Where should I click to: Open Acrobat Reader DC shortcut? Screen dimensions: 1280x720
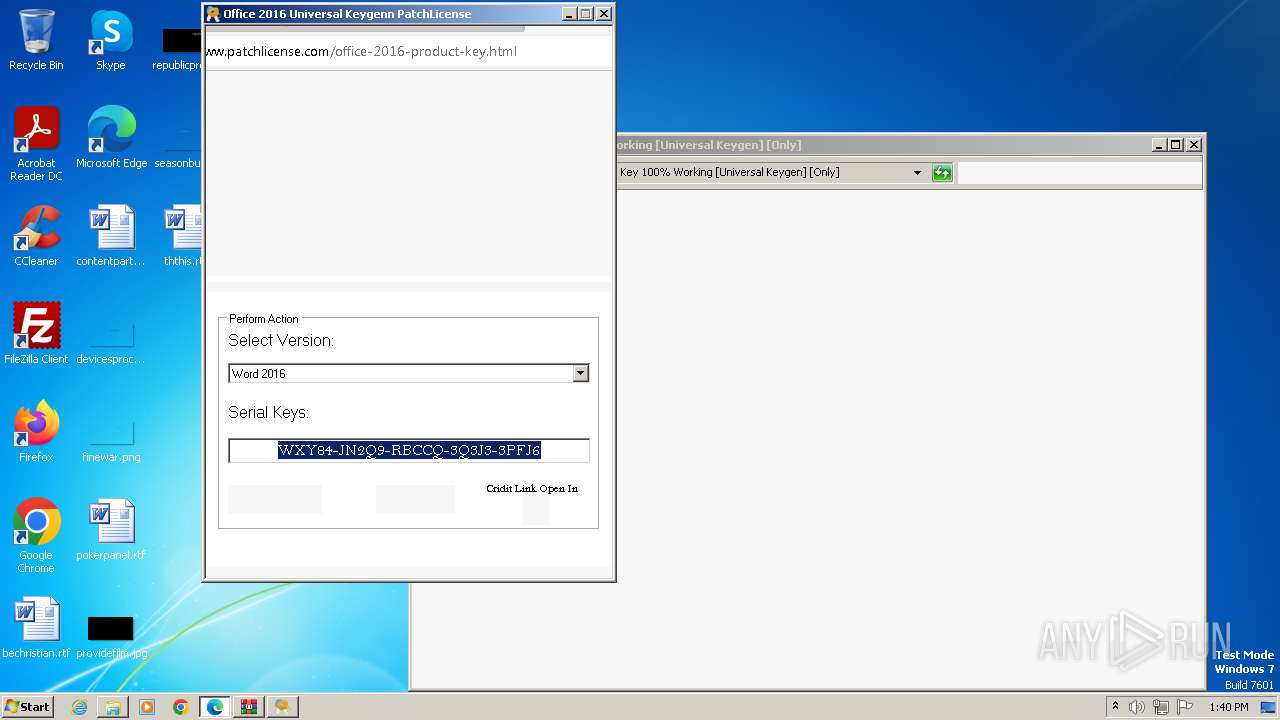(36, 144)
